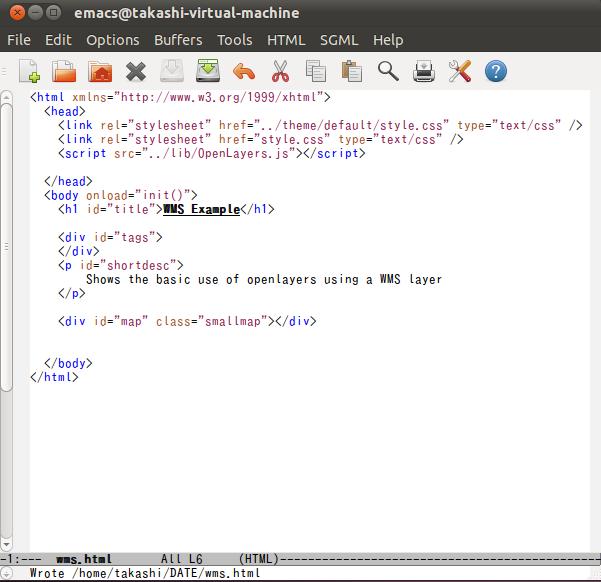Click the vertical scrollbar thumb

[x=6, y=247]
